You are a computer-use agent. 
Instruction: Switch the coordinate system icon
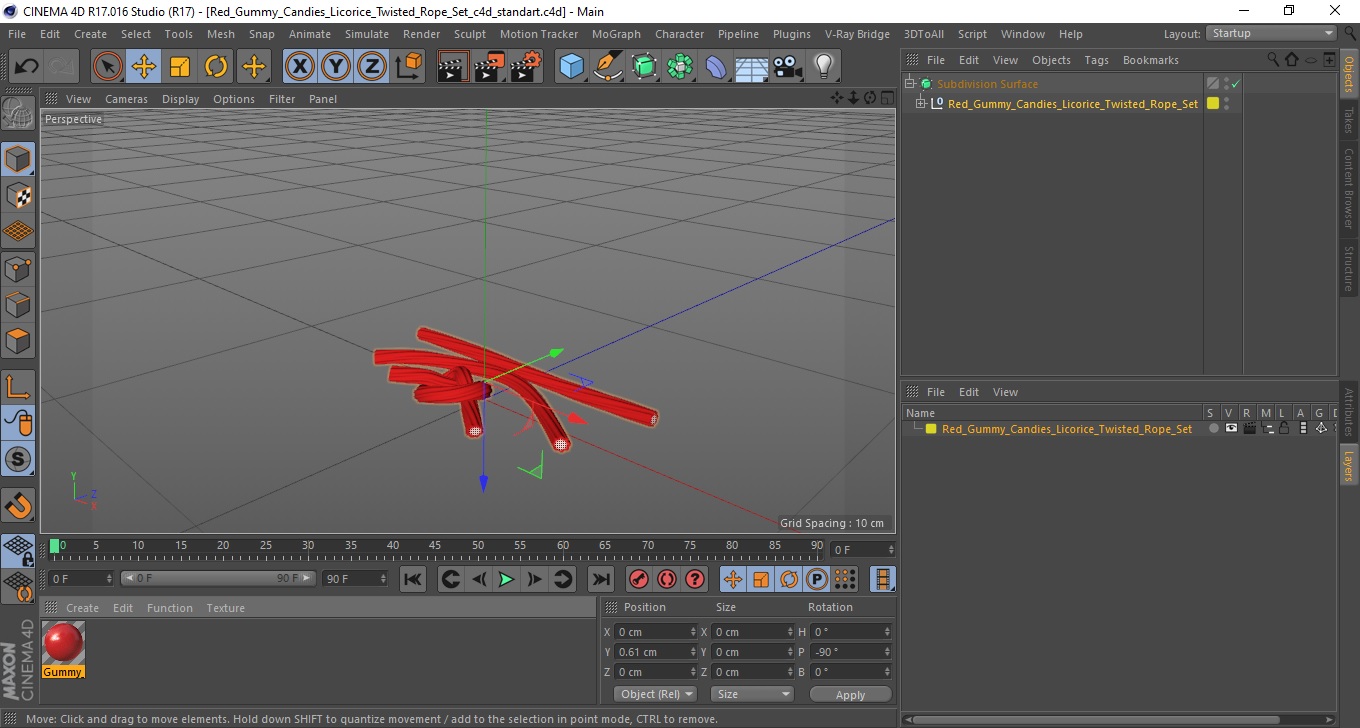point(408,67)
